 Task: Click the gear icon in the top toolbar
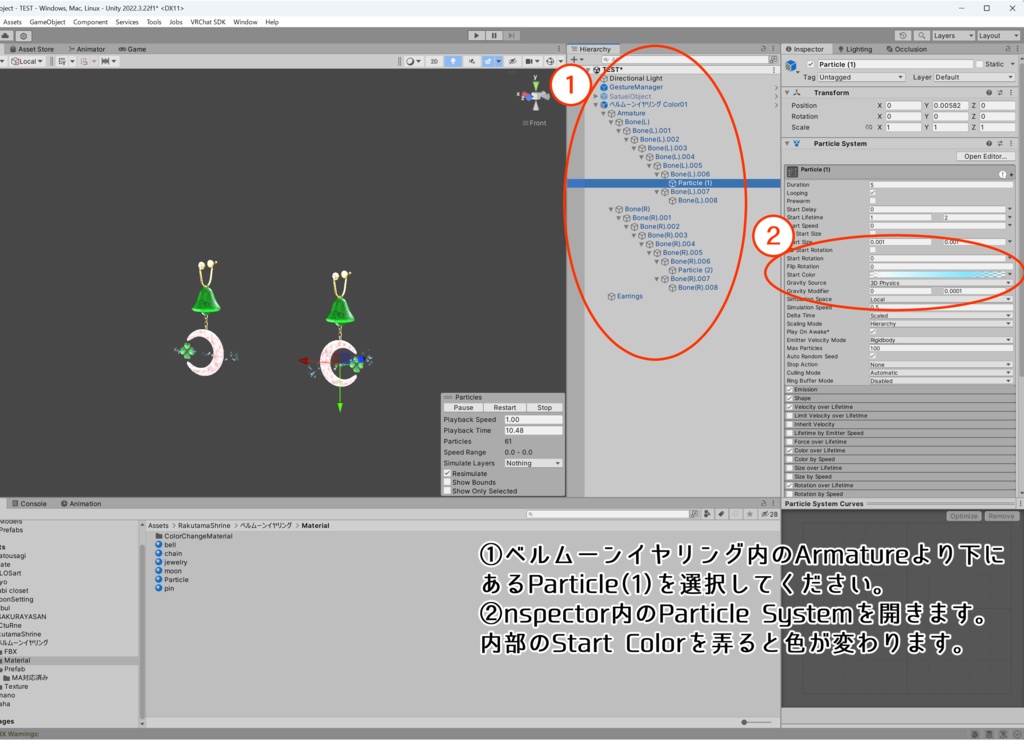(22, 35)
